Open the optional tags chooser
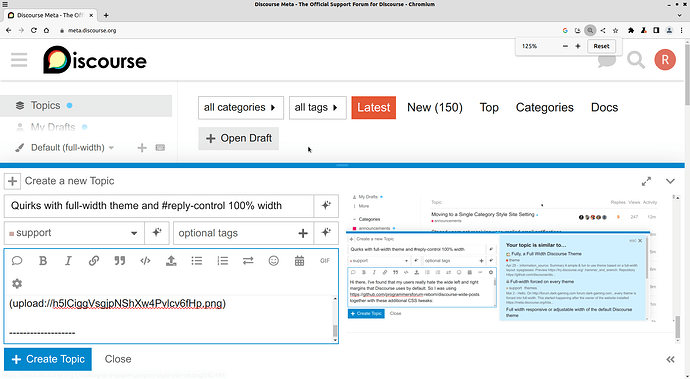690x379 pixels. [243, 233]
